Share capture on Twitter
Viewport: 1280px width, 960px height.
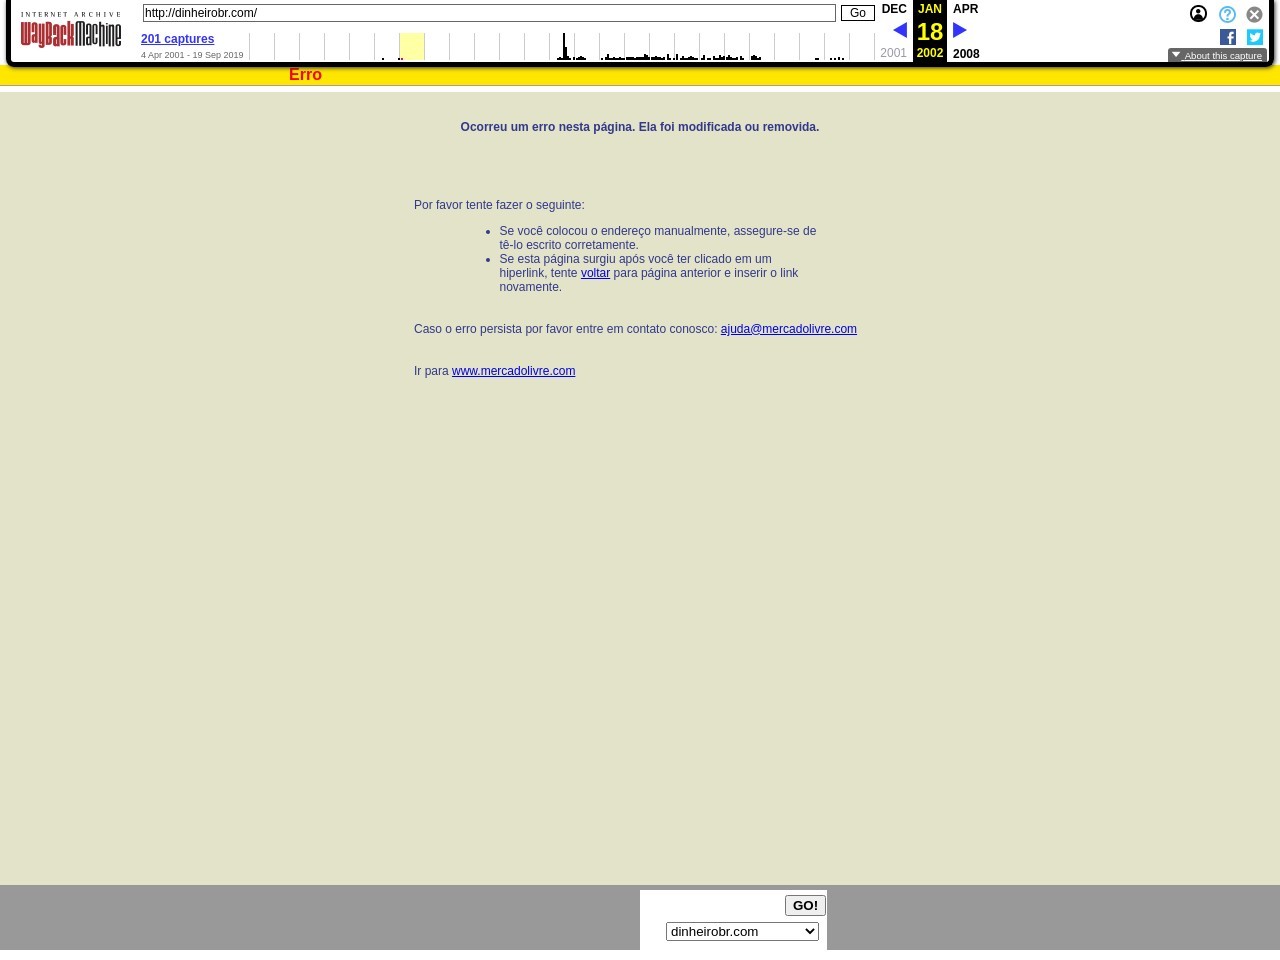(1255, 37)
